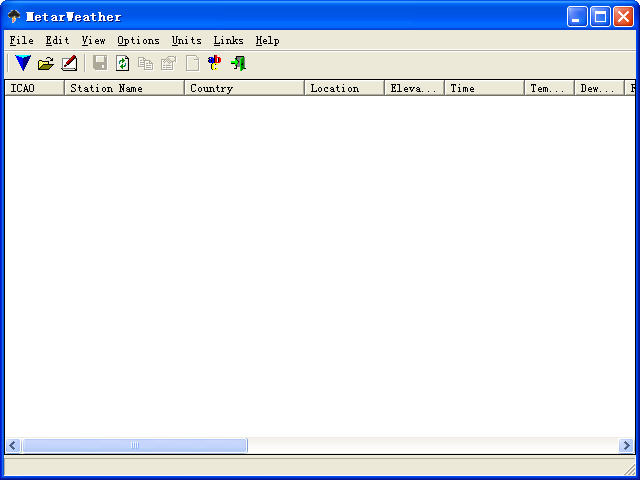Sort by the ICAO column header
The width and height of the screenshot is (640, 480).
pyautogui.click(x=35, y=88)
